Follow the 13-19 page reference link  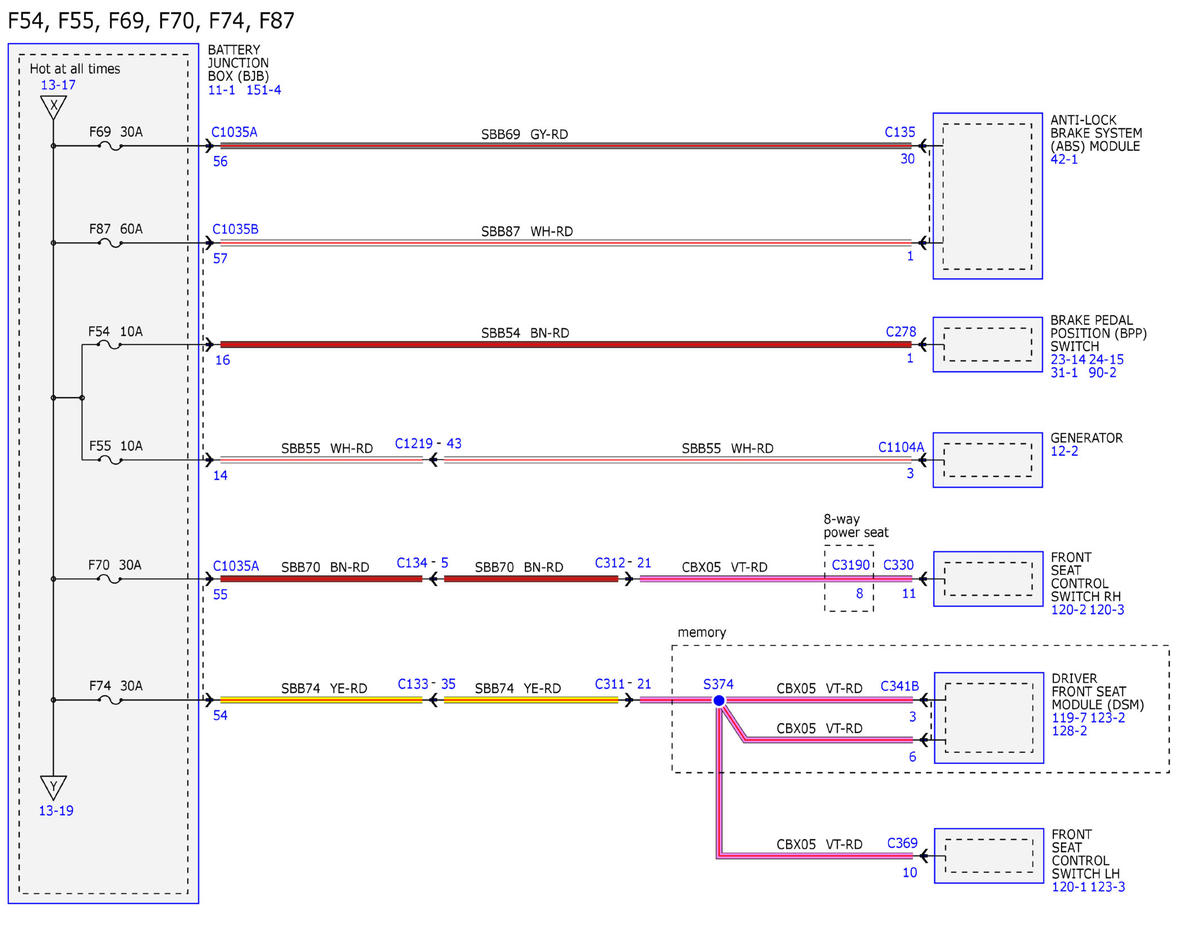click(x=56, y=810)
